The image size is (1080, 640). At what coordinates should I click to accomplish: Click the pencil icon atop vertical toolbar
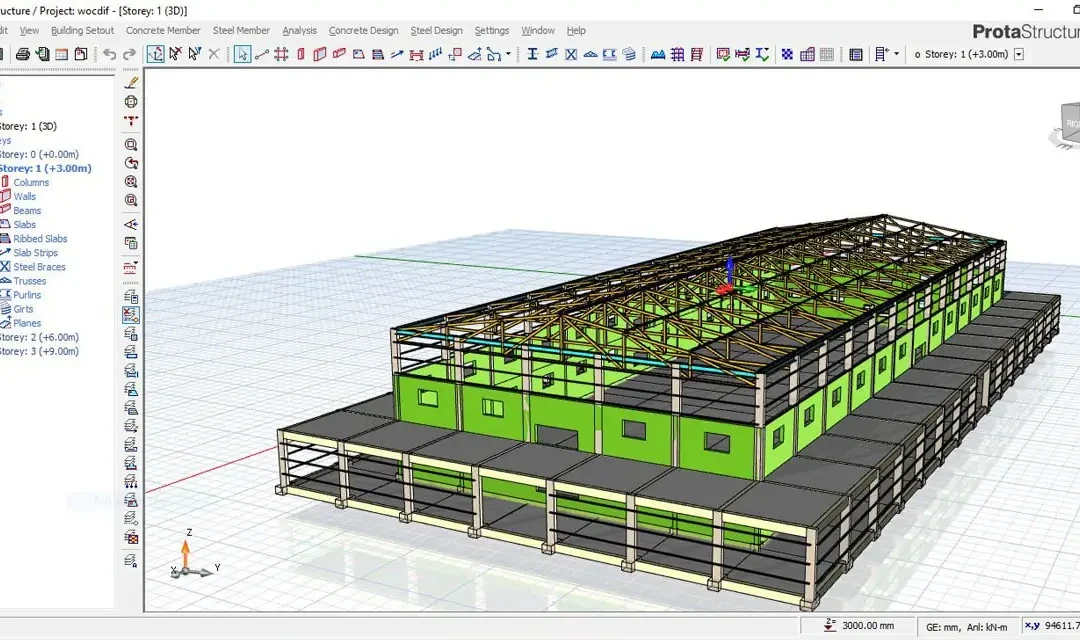pyautogui.click(x=131, y=83)
